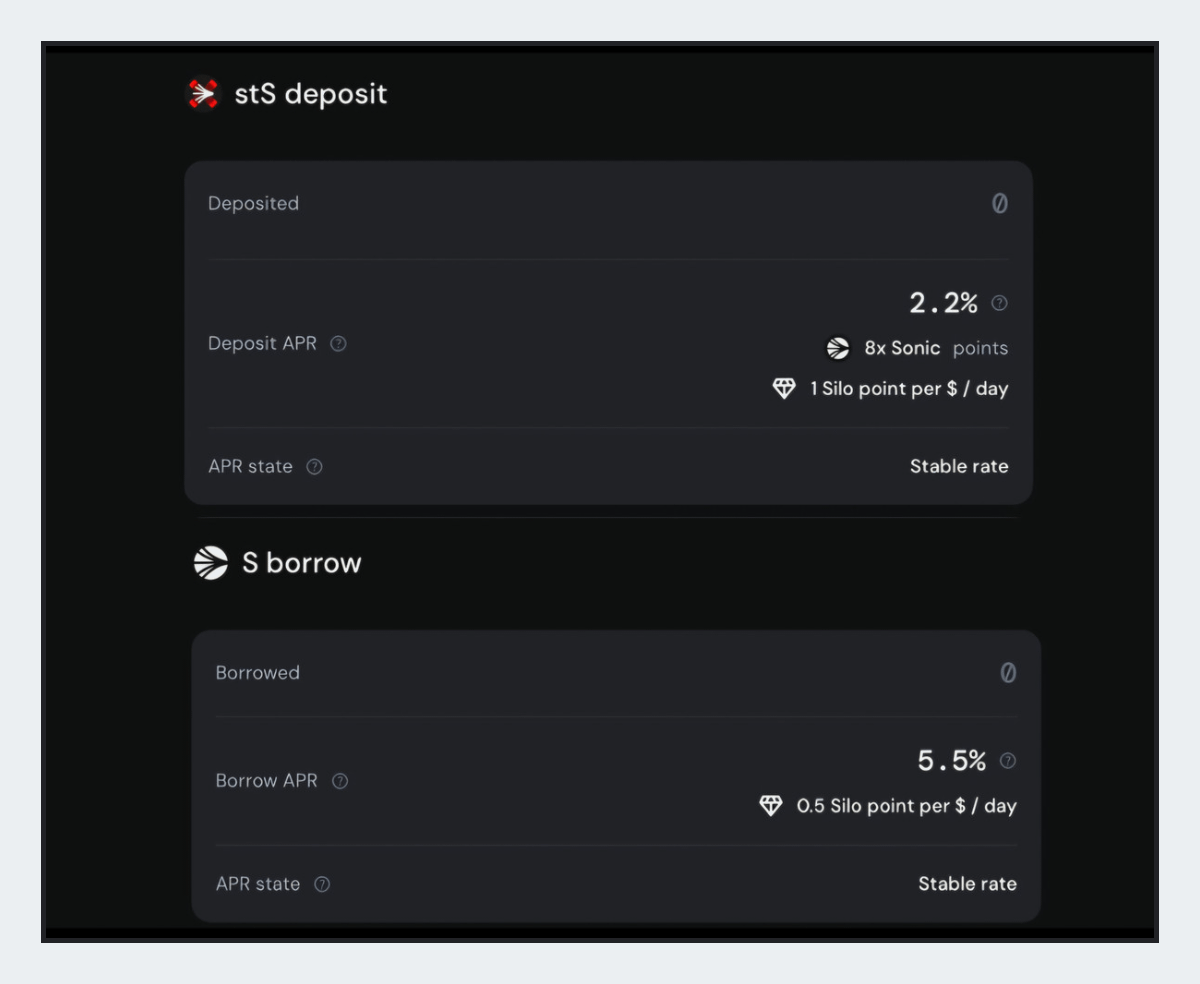Click the 1 Silo point per $ / day text
Viewport: 1200px width, 984px height.
point(908,389)
